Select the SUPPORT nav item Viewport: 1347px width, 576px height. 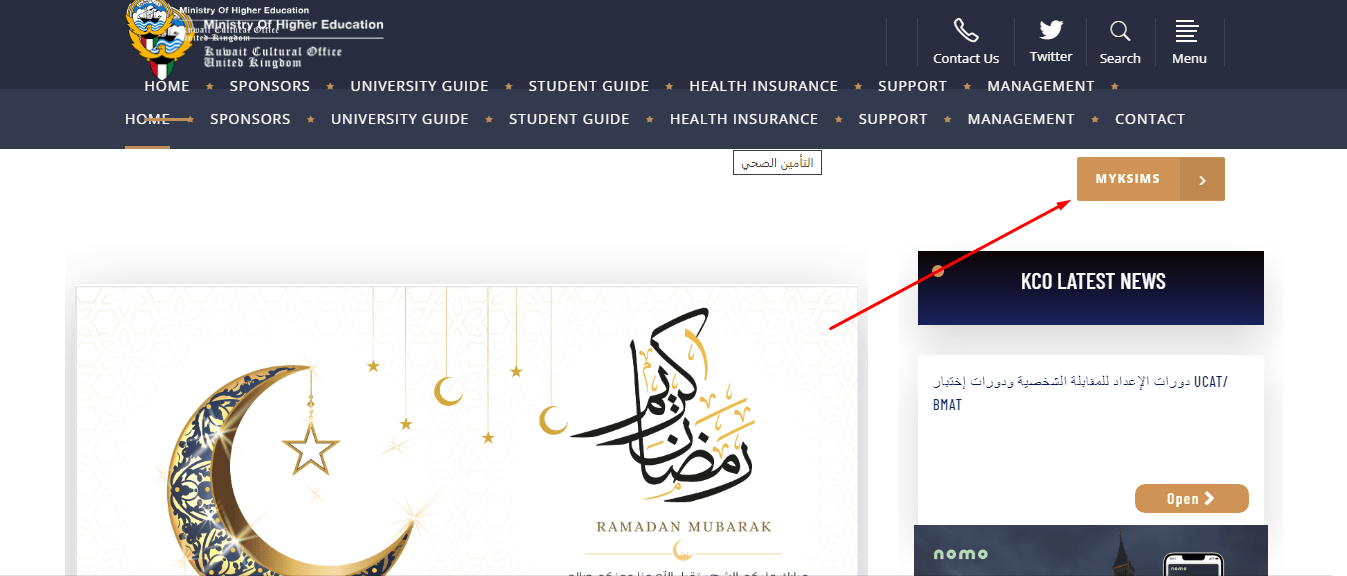point(893,119)
